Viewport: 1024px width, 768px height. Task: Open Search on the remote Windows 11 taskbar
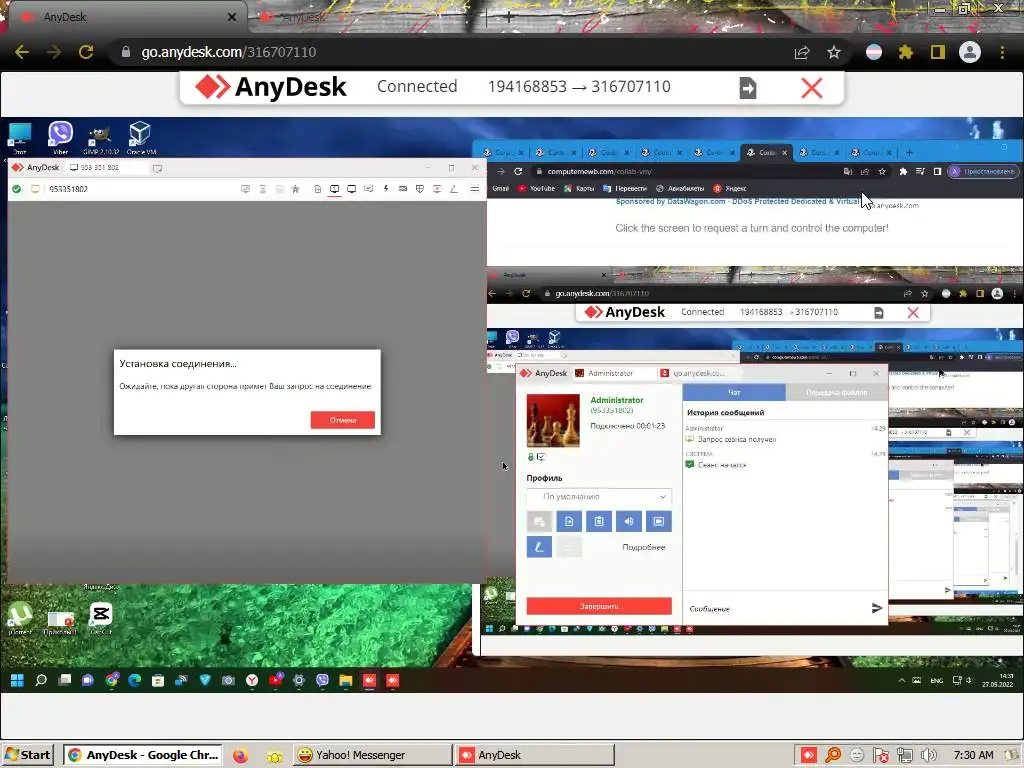41,680
